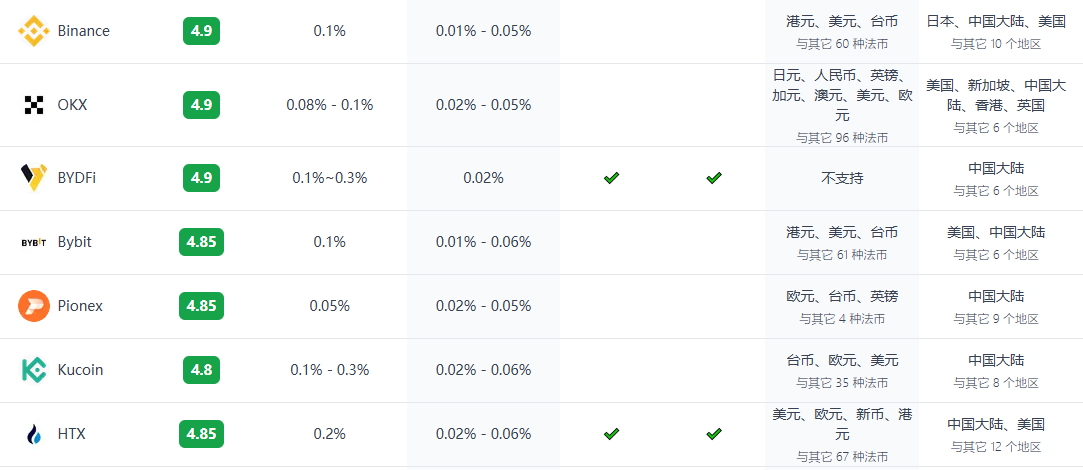Click first green checkmark in HTX row
The height and width of the screenshot is (470, 1083).
(611, 434)
